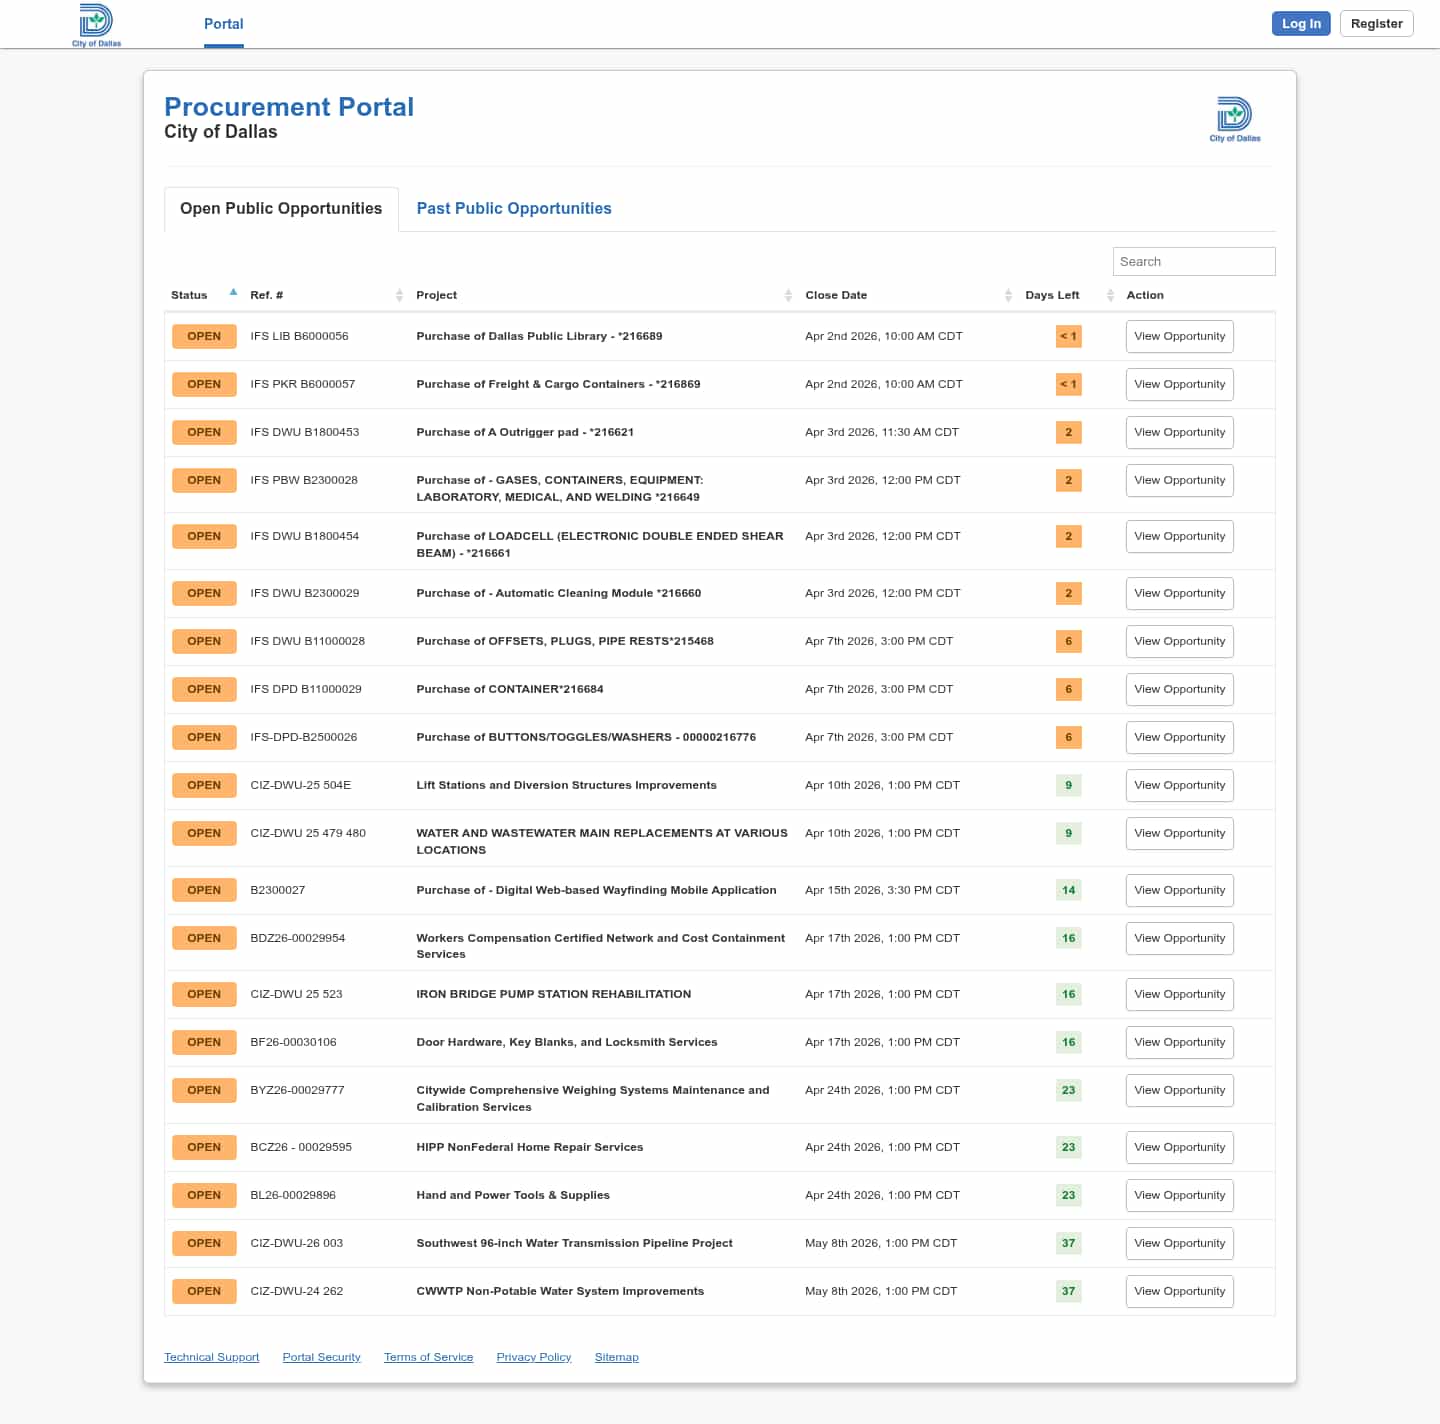Open the Privacy Policy link
Image resolution: width=1440 pixels, height=1424 pixels.
533,1357
